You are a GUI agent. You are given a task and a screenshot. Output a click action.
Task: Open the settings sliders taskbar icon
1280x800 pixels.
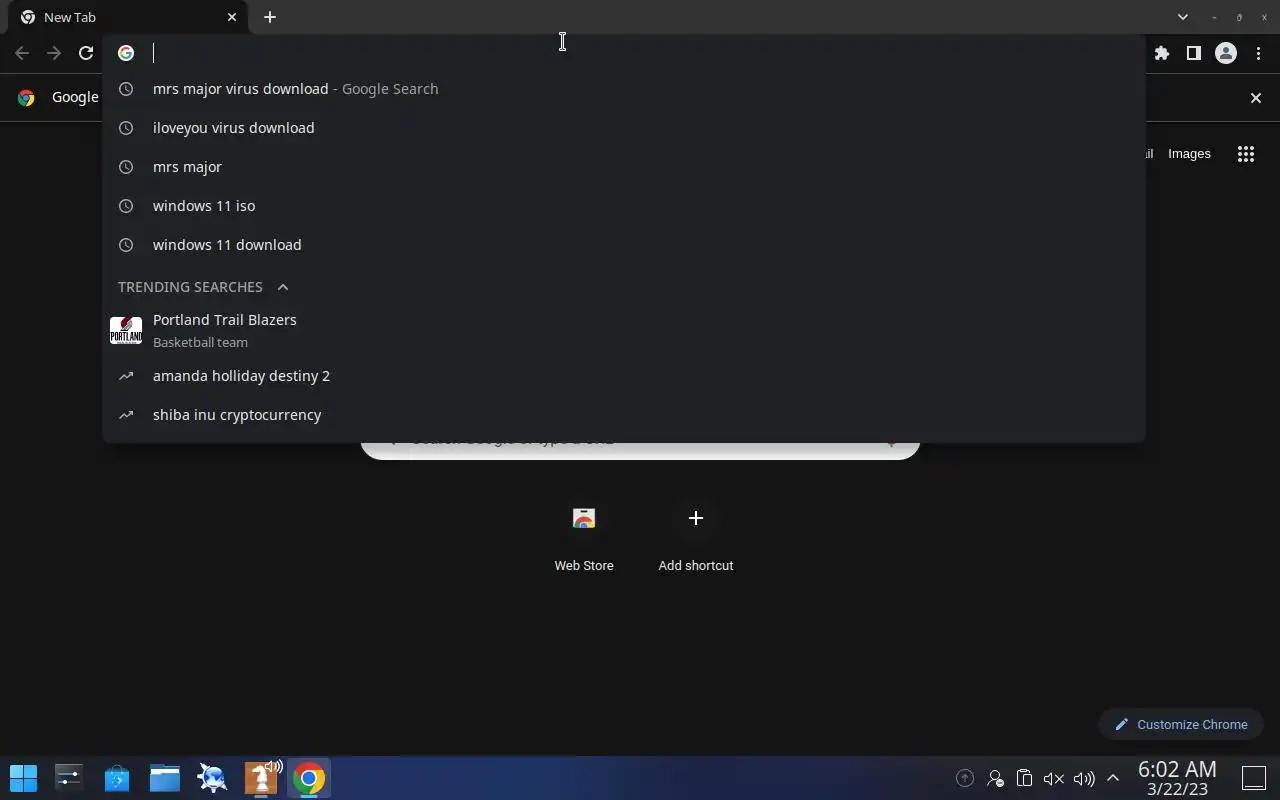coord(69,777)
